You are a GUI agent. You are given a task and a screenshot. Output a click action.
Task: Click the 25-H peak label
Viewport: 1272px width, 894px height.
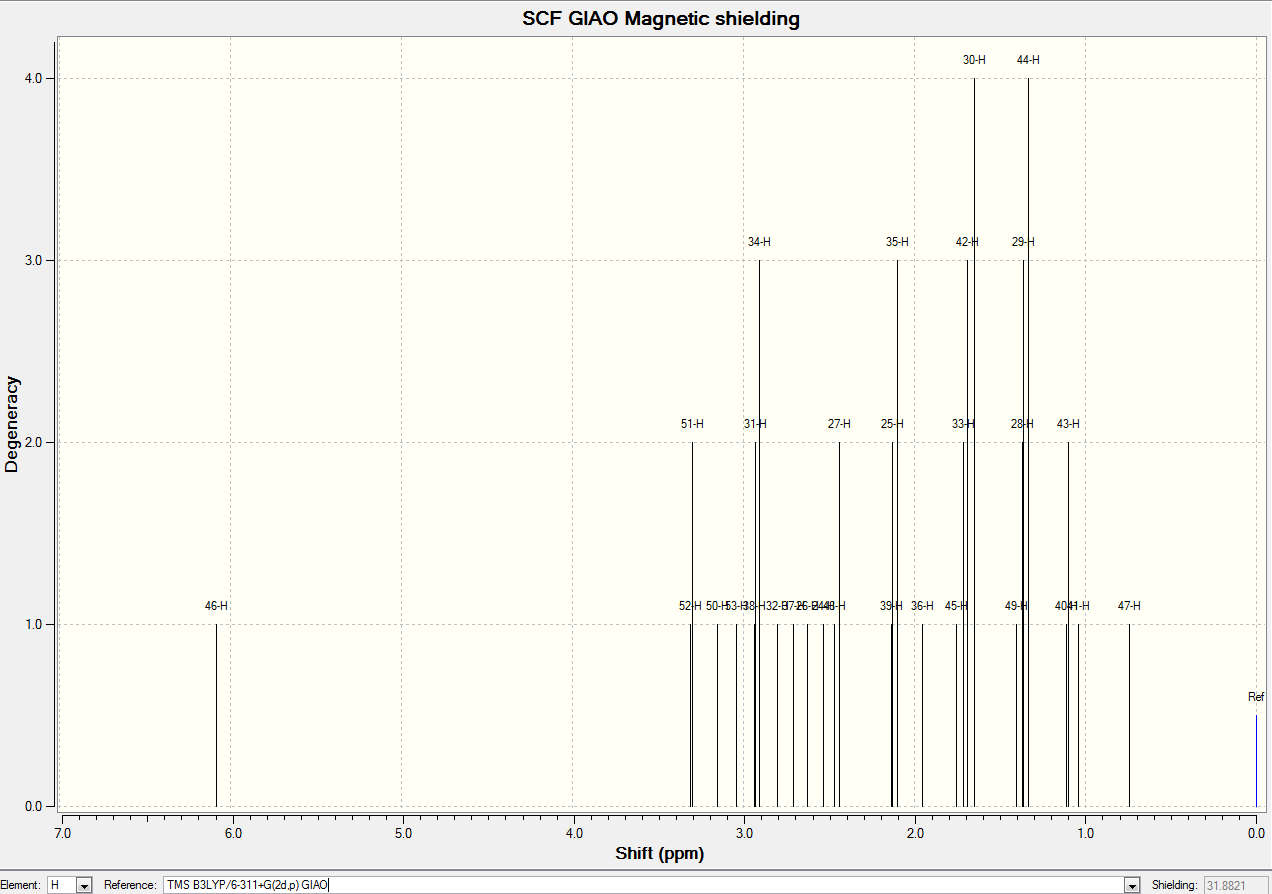(x=892, y=424)
